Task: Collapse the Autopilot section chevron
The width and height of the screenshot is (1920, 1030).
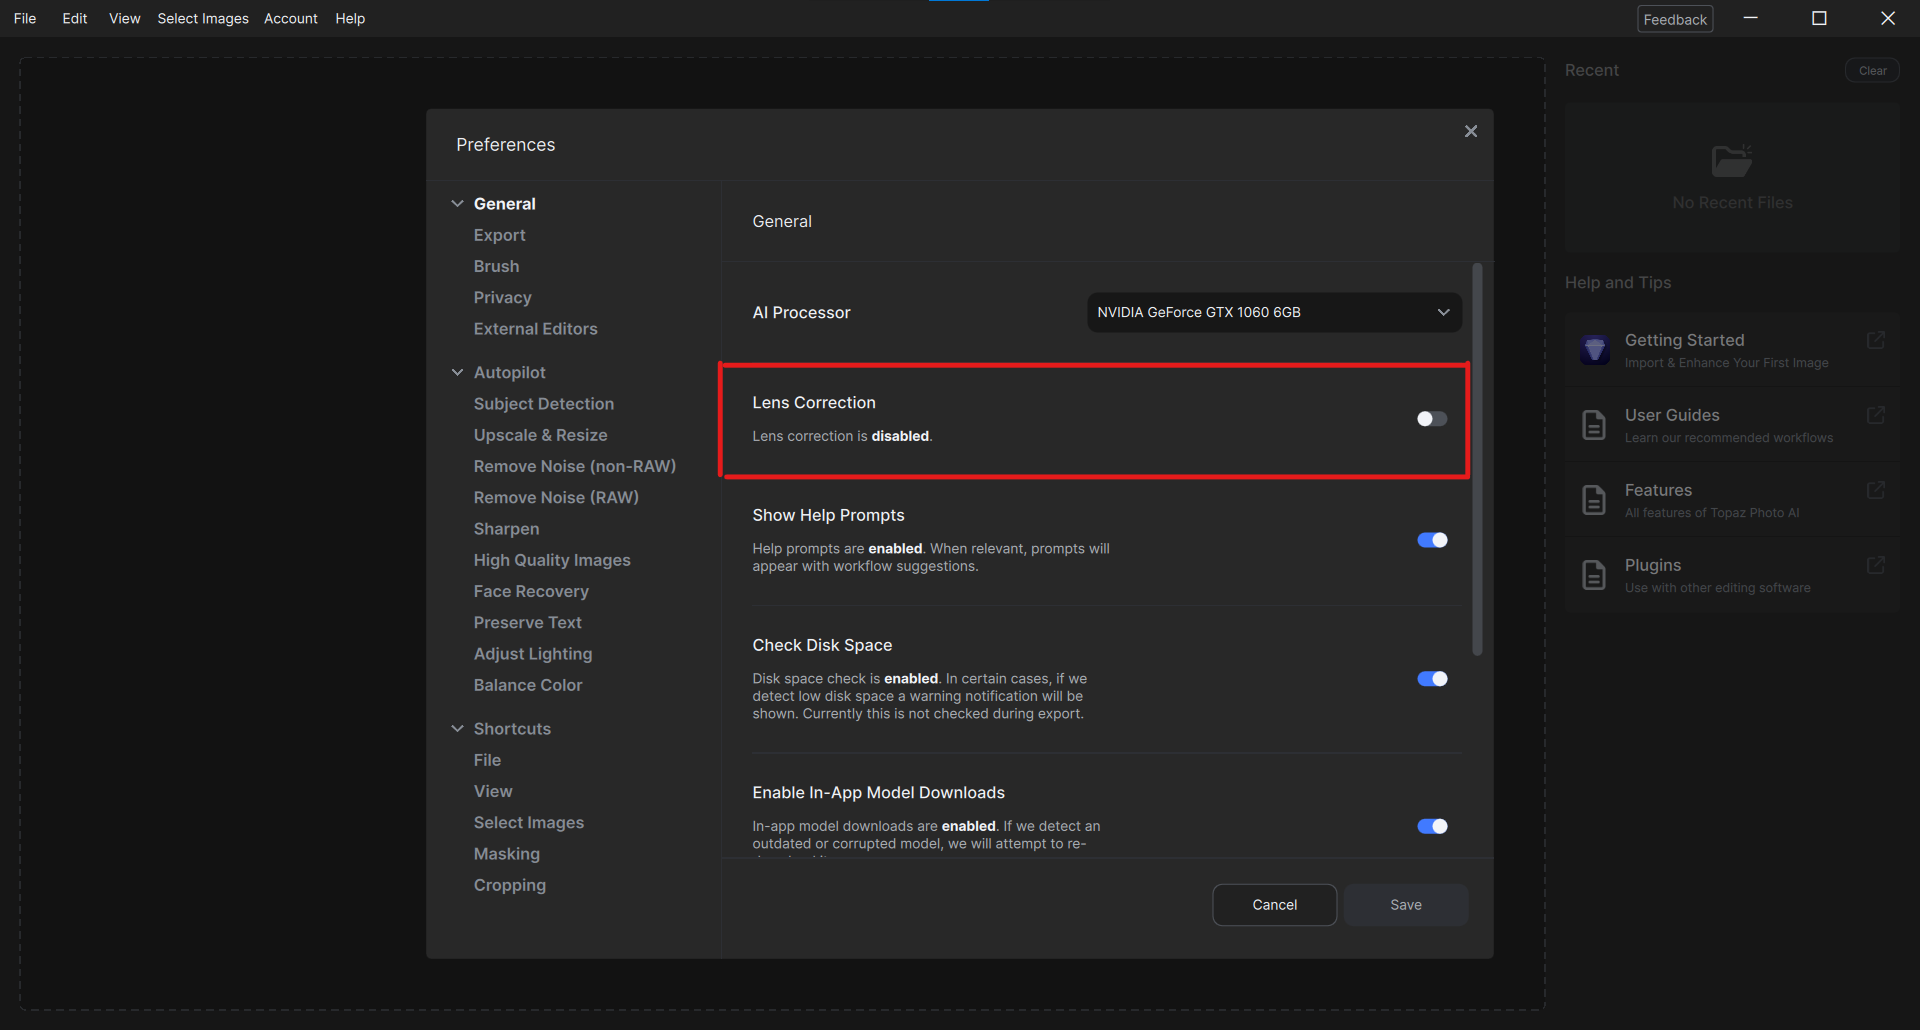Action: (458, 371)
